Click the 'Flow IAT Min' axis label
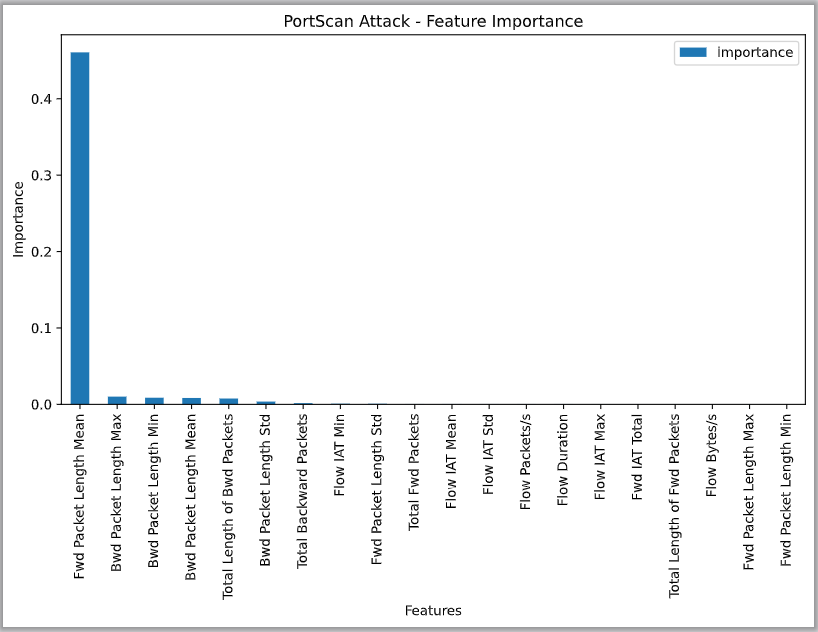Screen dimensions: 818x632 pyautogui.click(x=339, y=455)
